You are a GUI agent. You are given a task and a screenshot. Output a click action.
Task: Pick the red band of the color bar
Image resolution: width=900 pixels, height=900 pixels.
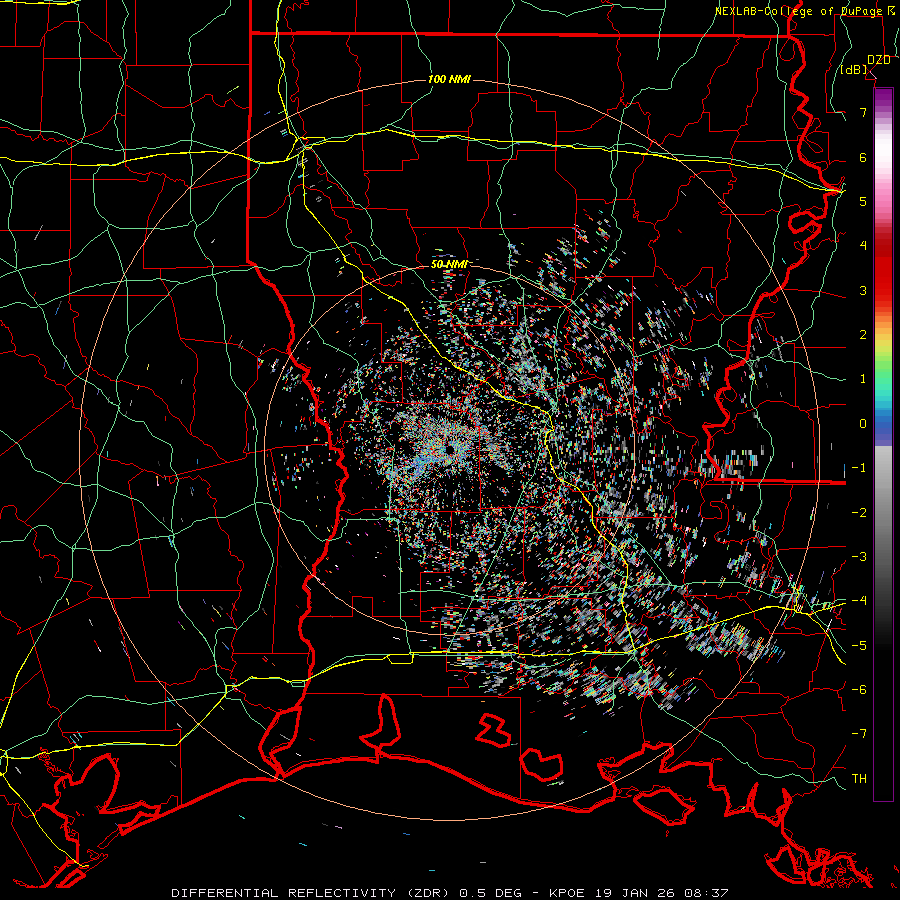883,270
